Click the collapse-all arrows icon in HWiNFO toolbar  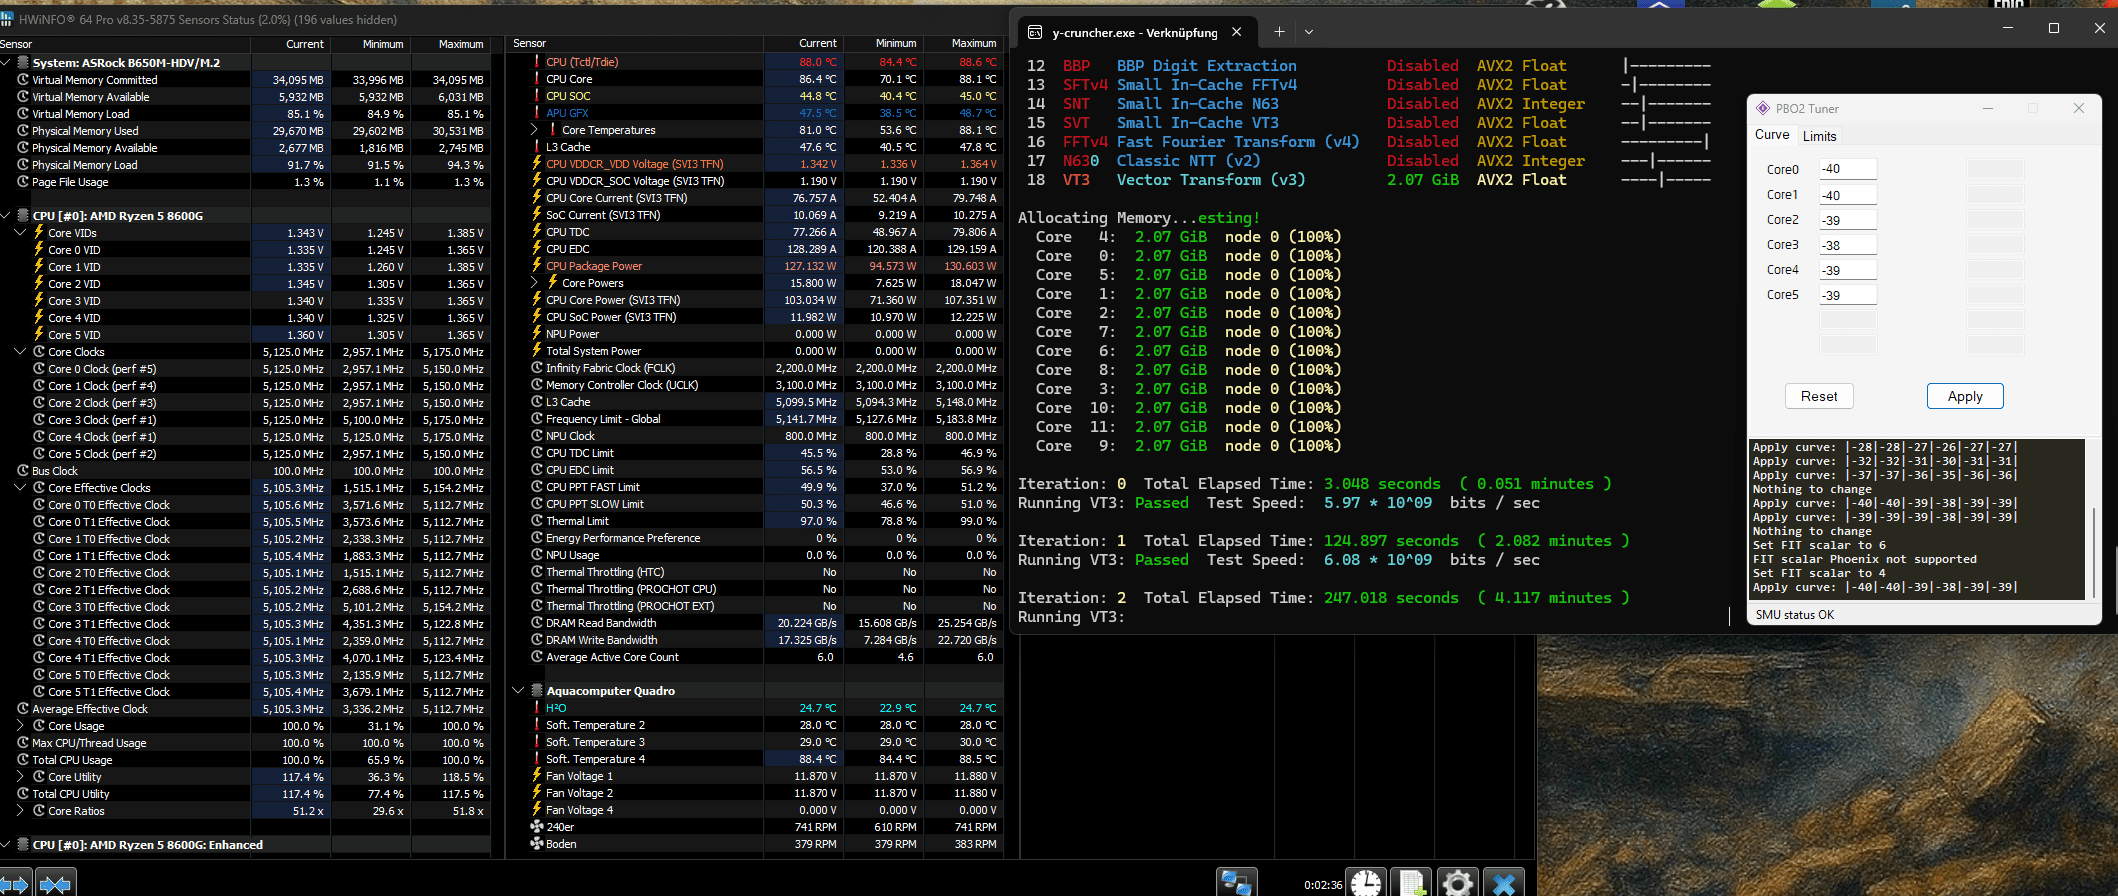tap(56, 884)
